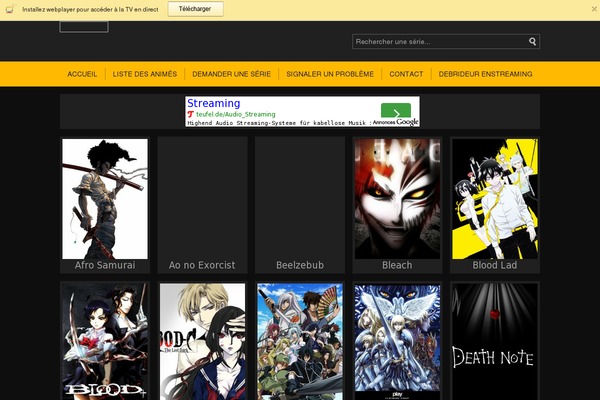Open the Accueil menu item

point(82,74)
